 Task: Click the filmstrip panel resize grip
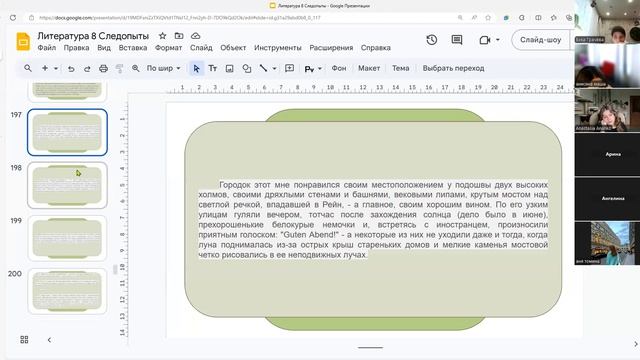coord(116,269)
